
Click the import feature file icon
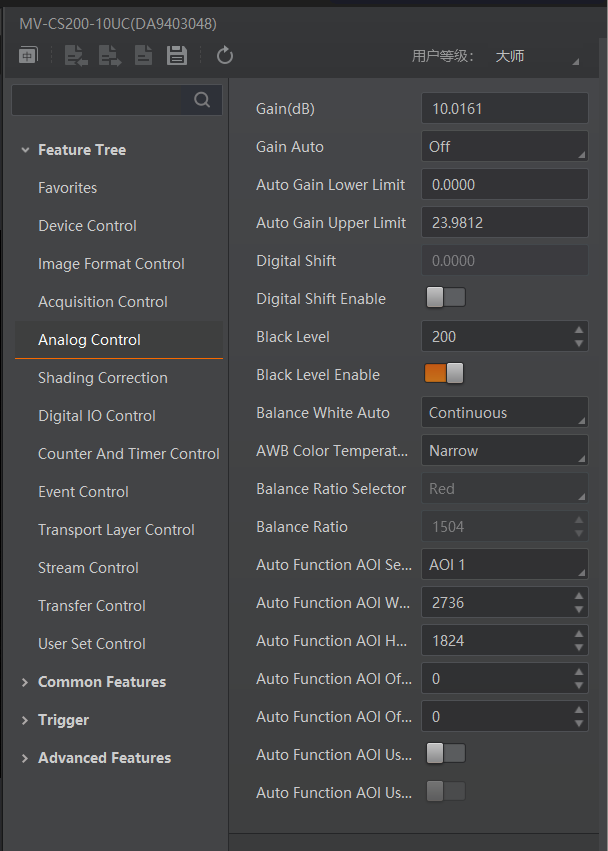tap(76, 55)
